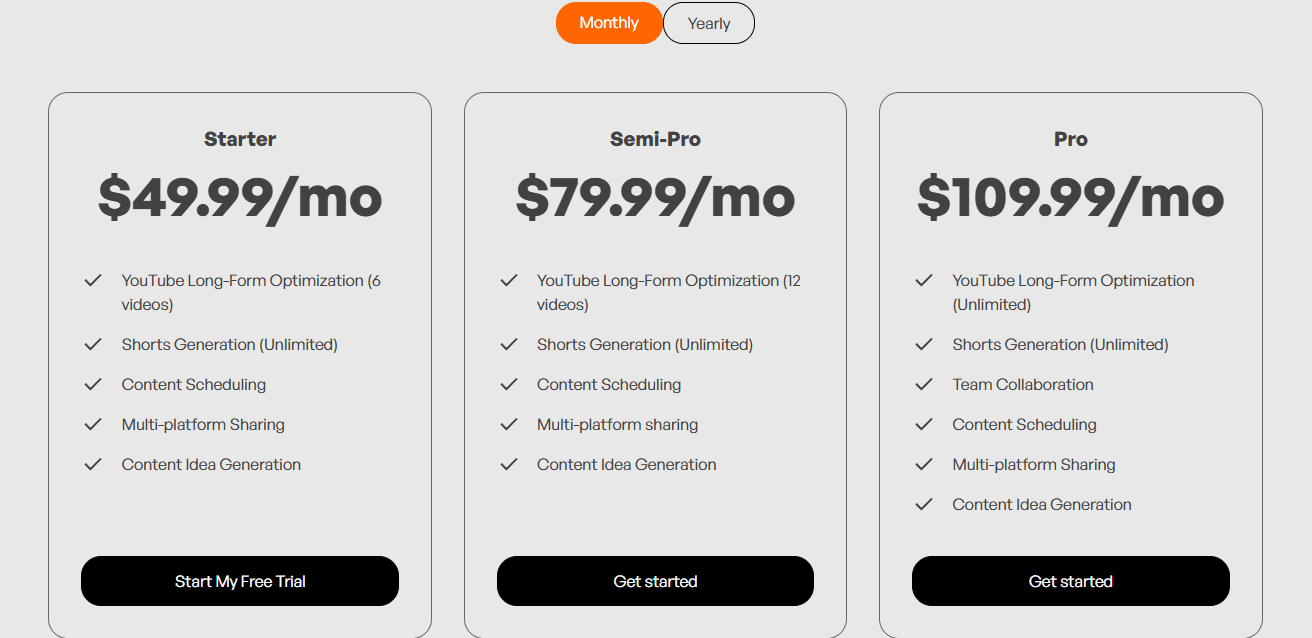Viewport: 1312px width, 638px height.
Task: Click the $109.99/mo Pro price
Action: (1070, 198)
